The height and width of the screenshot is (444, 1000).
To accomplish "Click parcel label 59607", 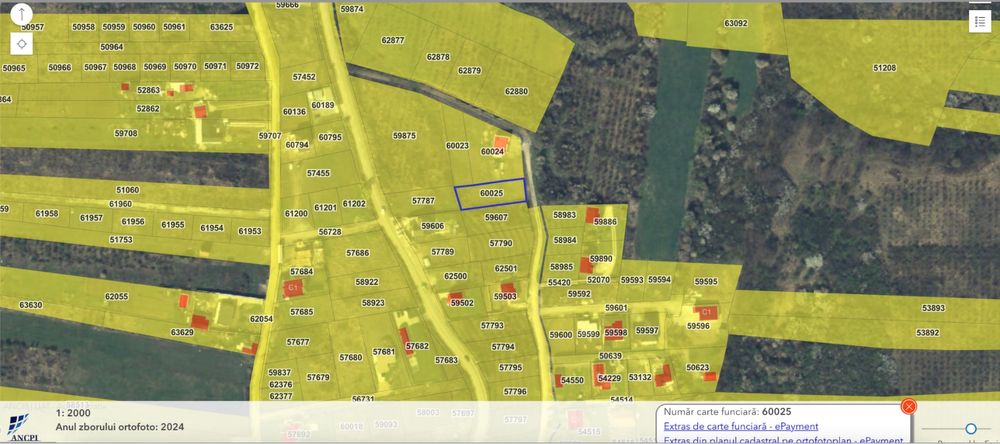I will (x=496, y=218).
